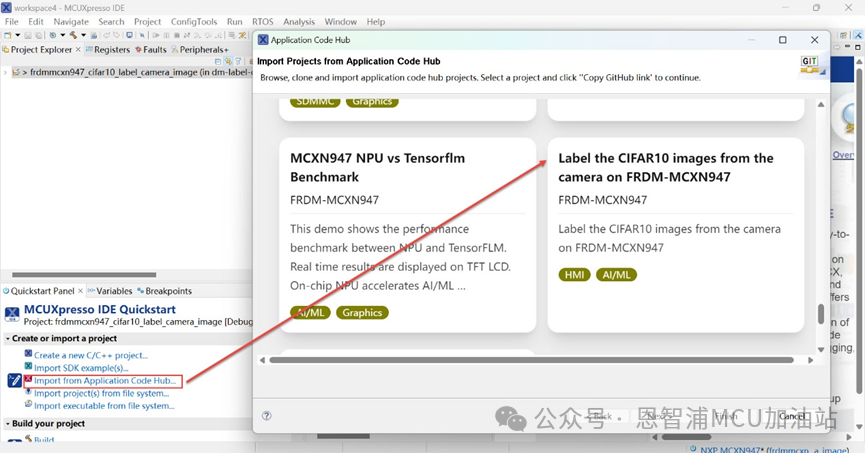This screenshot has width=865, height=453.
Task: Open the dropdown arrow next to the hammer icon
Action: pos(83,35)
